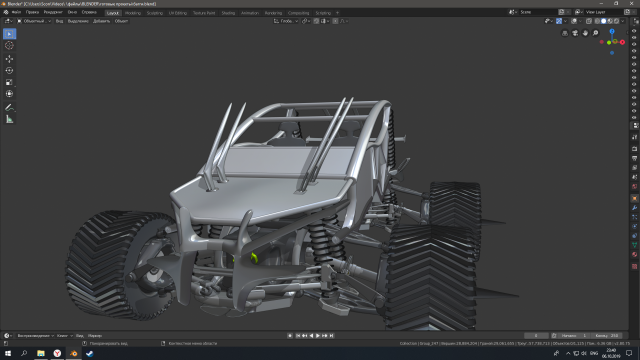
Task: Jump to the timeline end frame
Action: pyautogui.click(x=332, y=336)
